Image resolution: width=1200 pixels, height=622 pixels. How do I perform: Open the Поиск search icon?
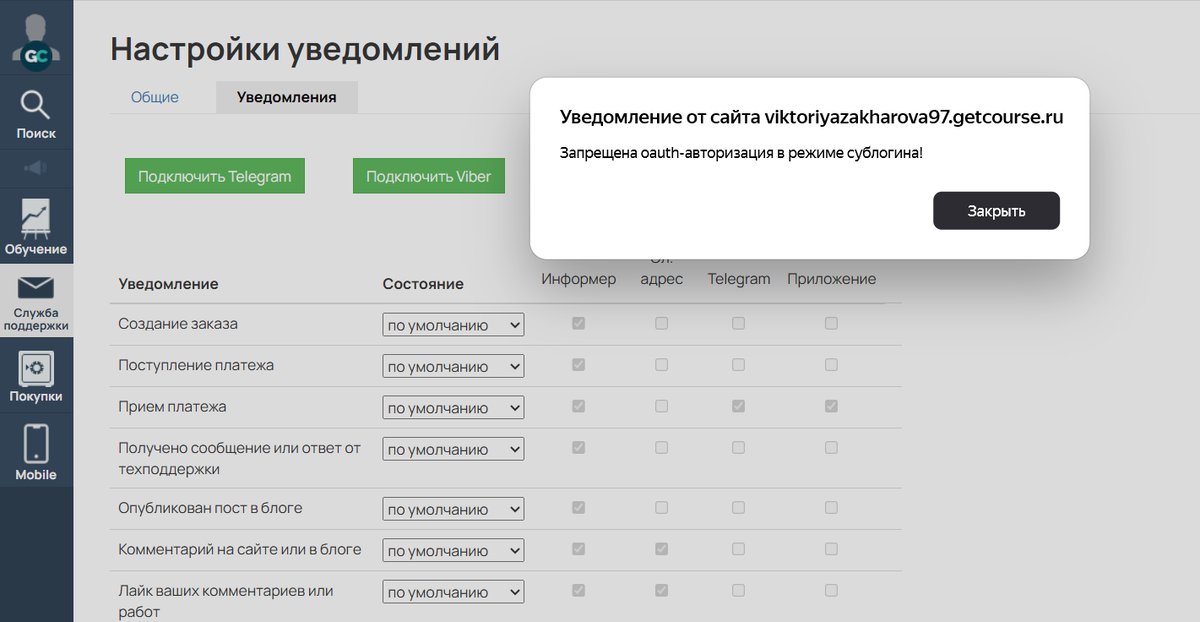click(x=36, y=105)
